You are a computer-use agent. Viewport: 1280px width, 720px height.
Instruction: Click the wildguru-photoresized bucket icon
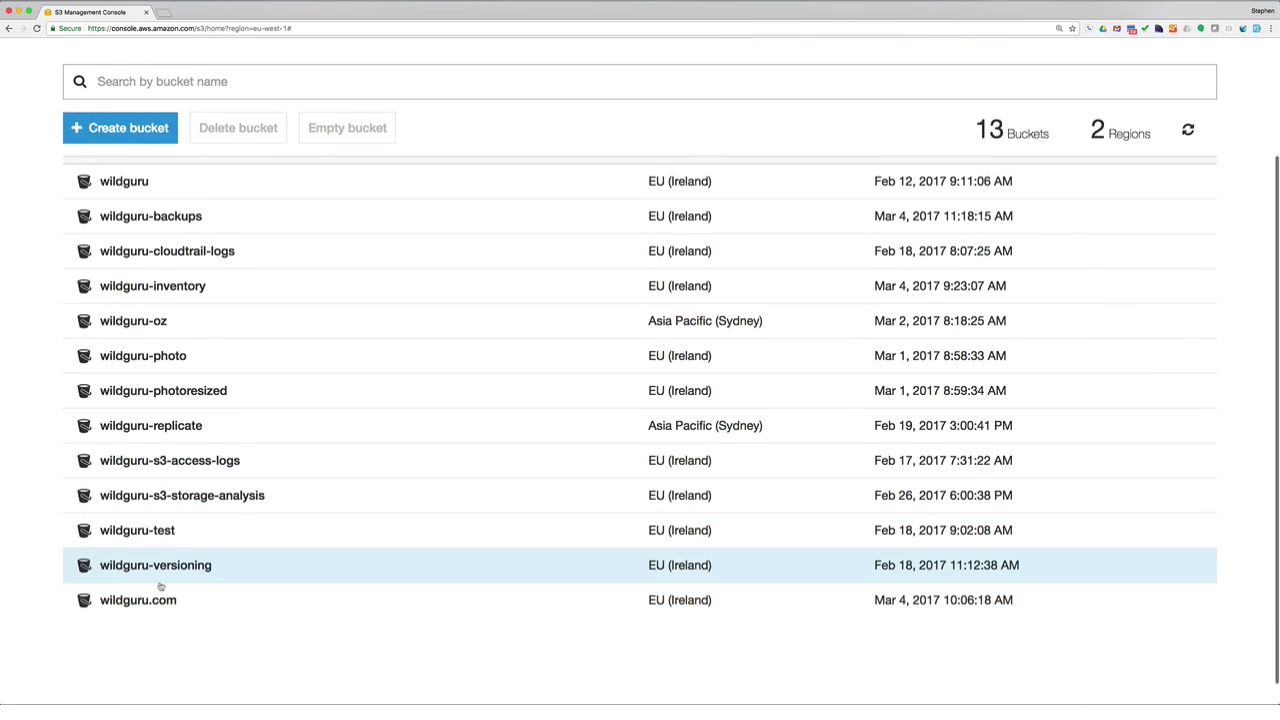[84, 391]
